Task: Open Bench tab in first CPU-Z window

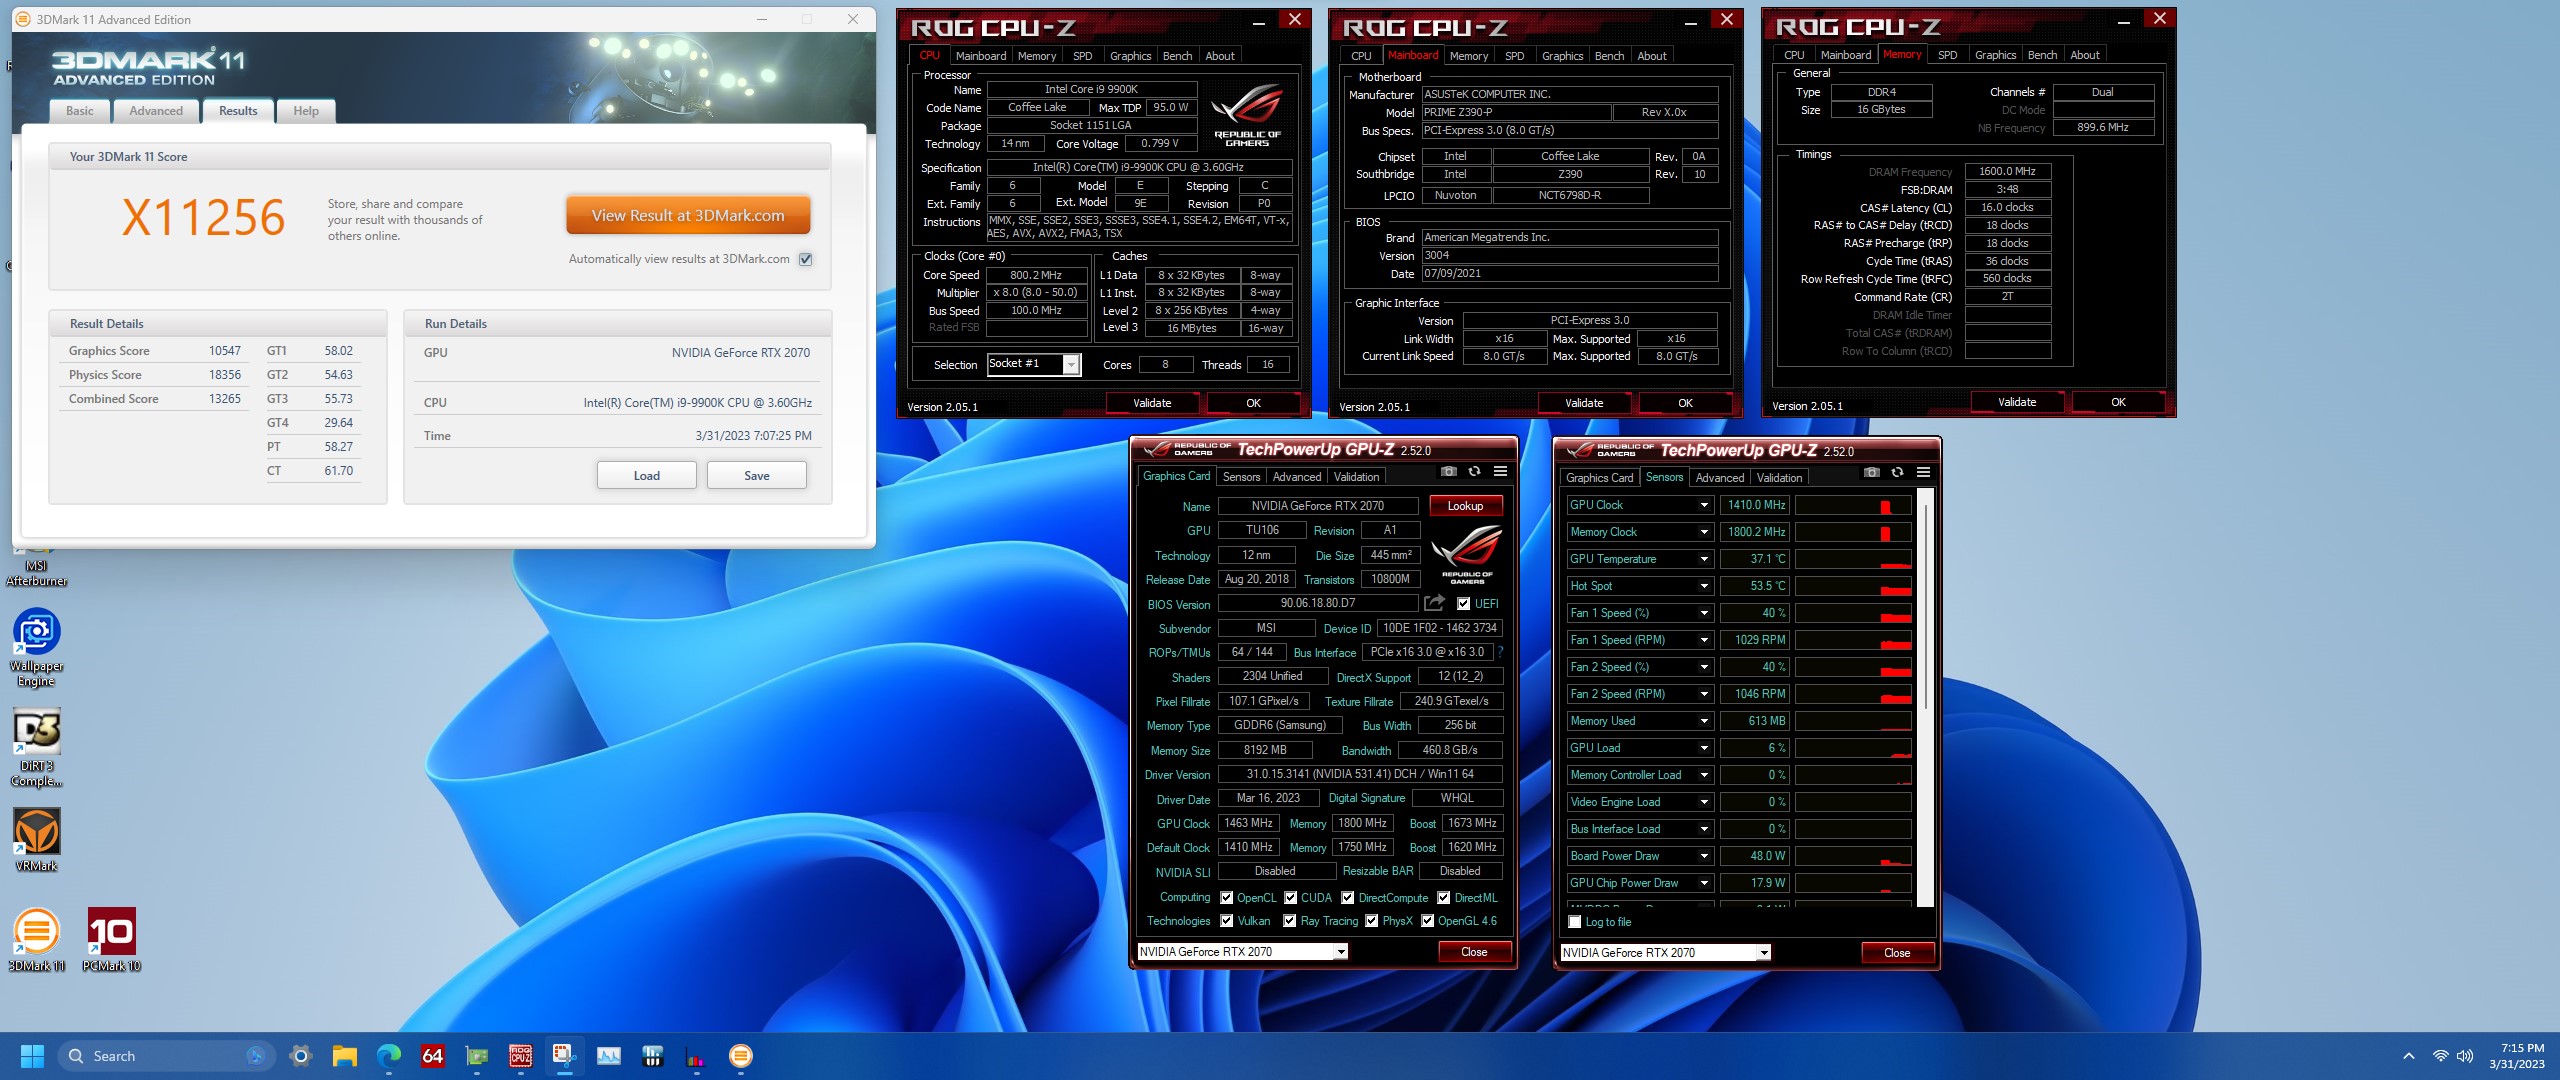Action: pos(1177,56)
